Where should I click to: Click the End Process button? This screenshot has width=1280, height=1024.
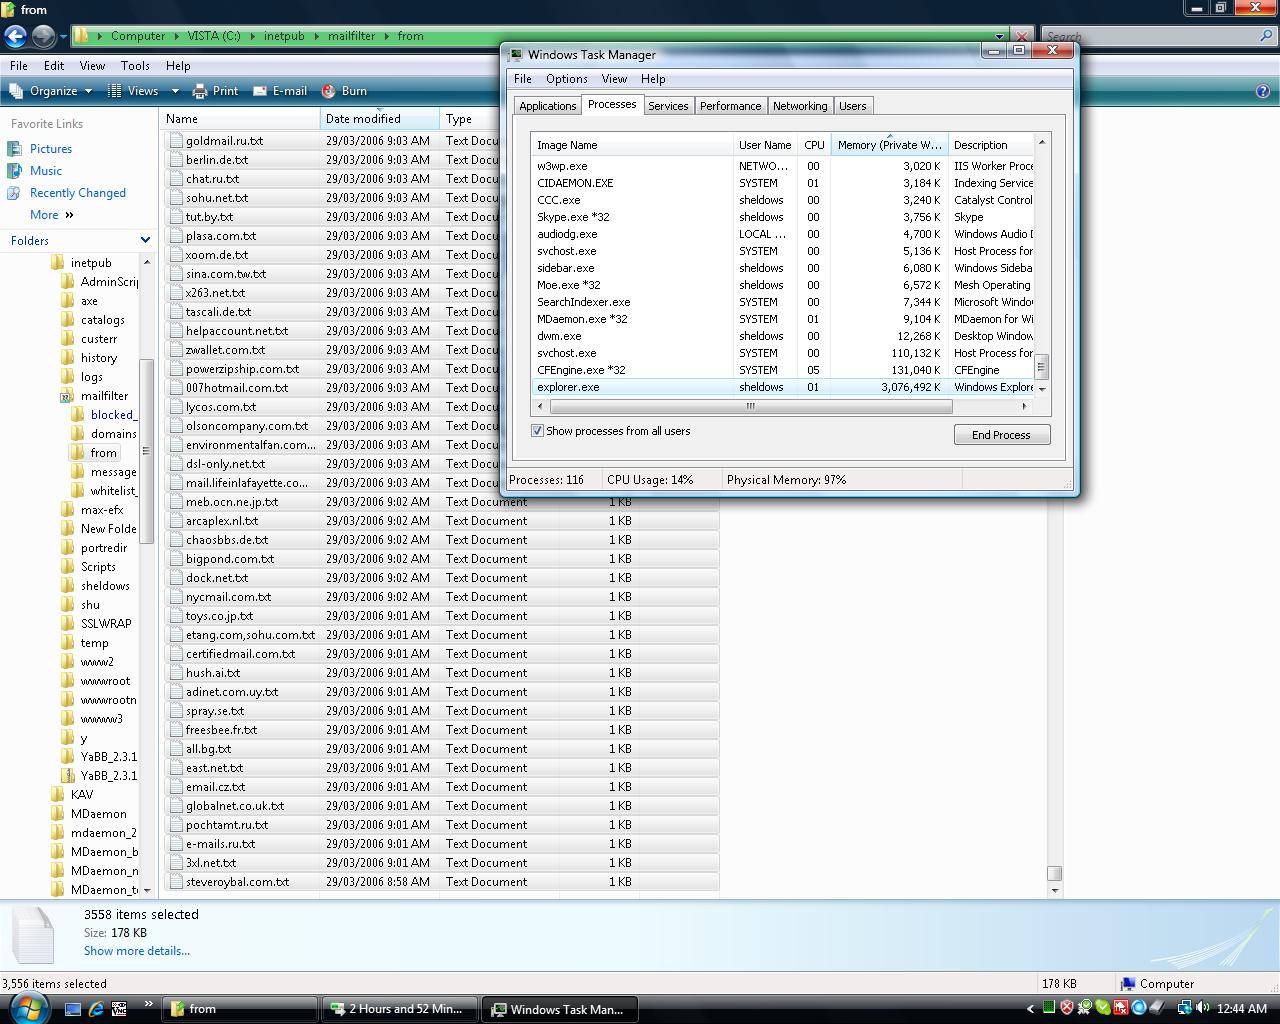[x=1001, y=435]
